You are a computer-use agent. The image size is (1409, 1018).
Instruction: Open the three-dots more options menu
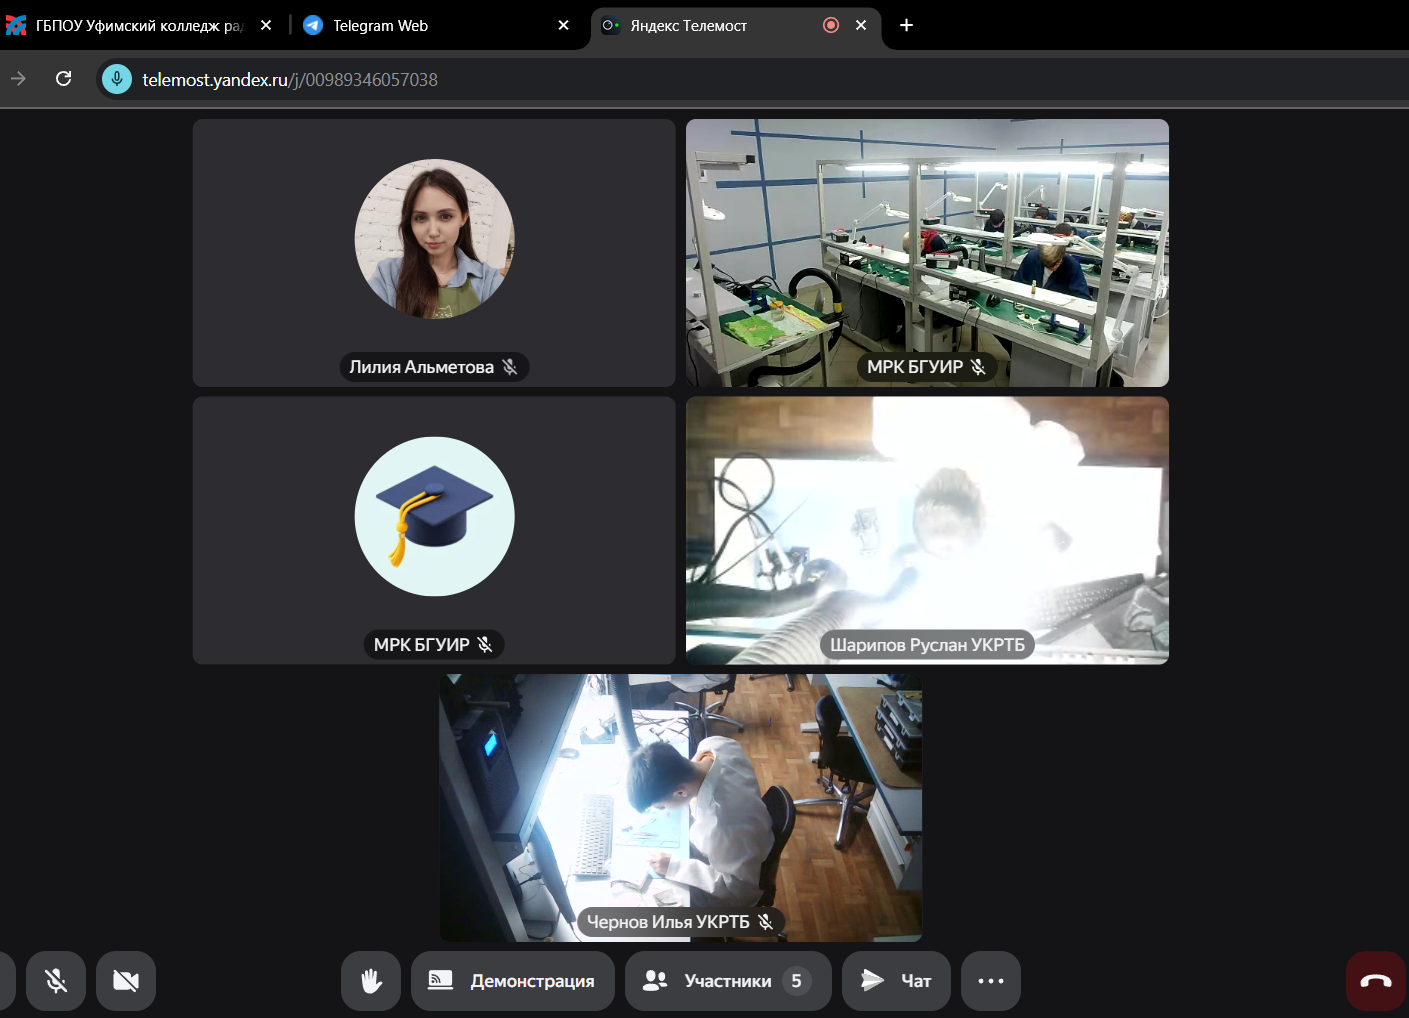[x=991, y=981]
